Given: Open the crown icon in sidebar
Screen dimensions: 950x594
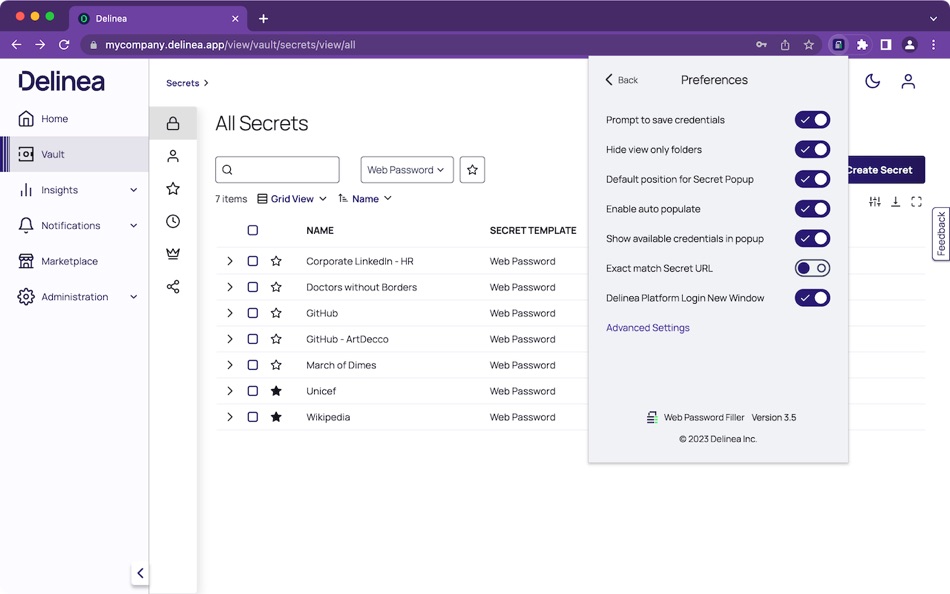Looking at the screenshot, I should tap(173, 253).
